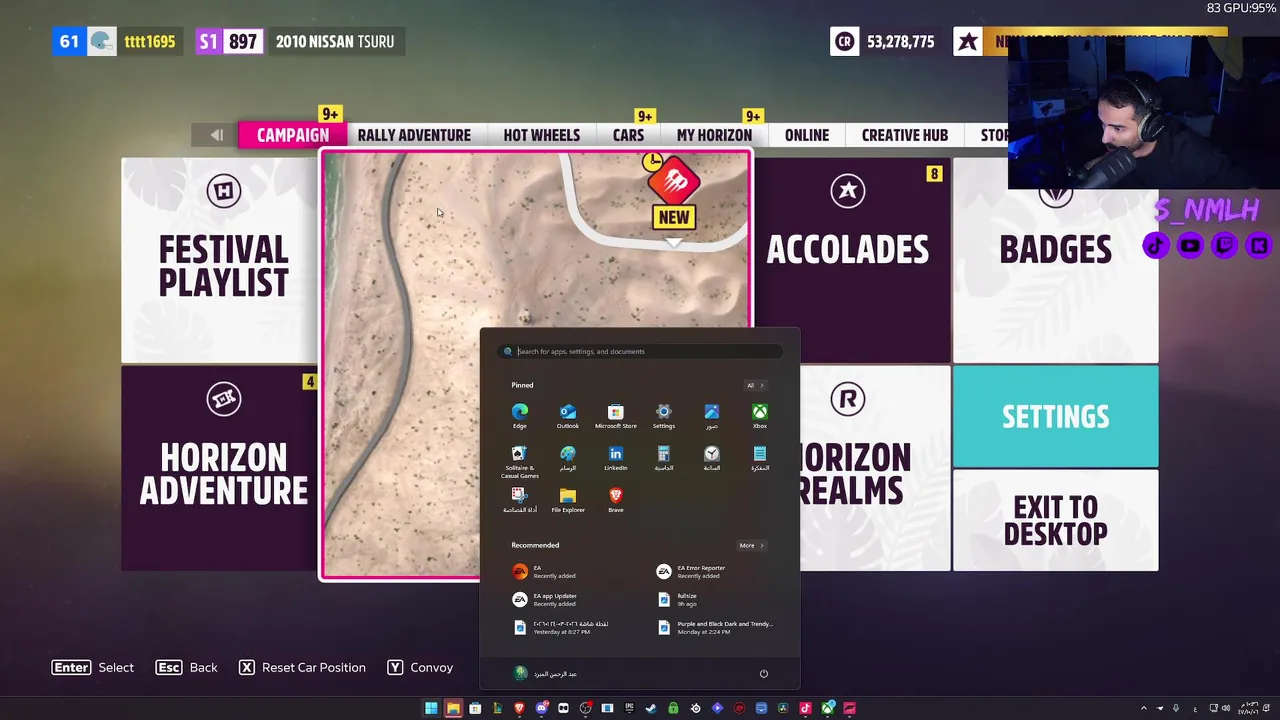Open the game Settings tile

(1055, 416)
